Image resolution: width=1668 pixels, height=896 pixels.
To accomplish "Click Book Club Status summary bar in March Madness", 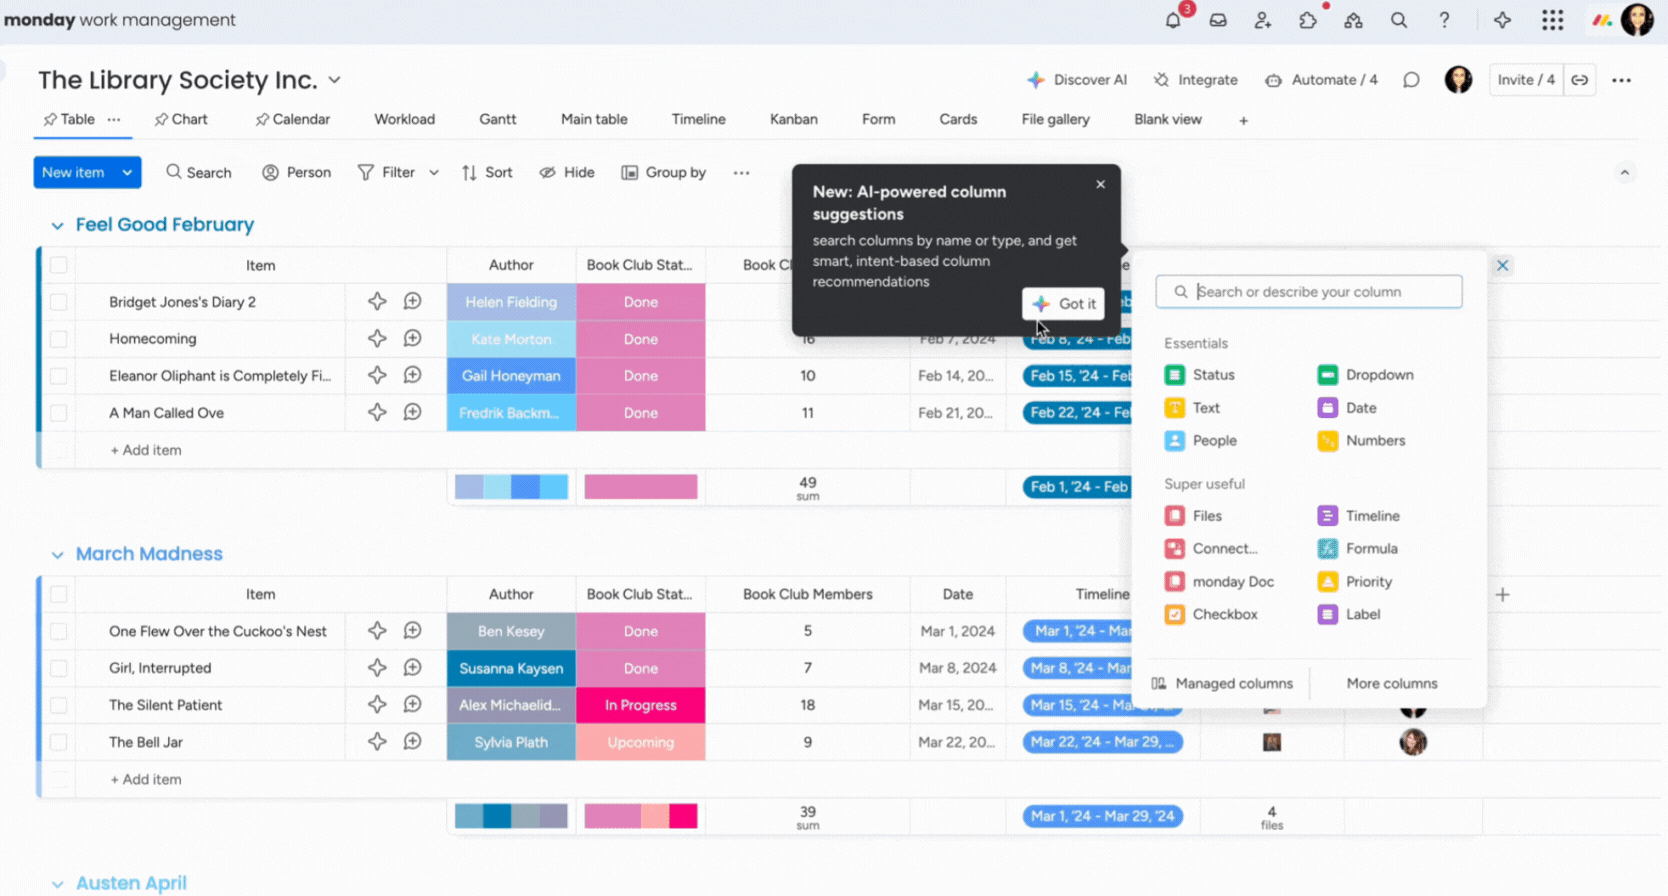I will coord(641,816).
